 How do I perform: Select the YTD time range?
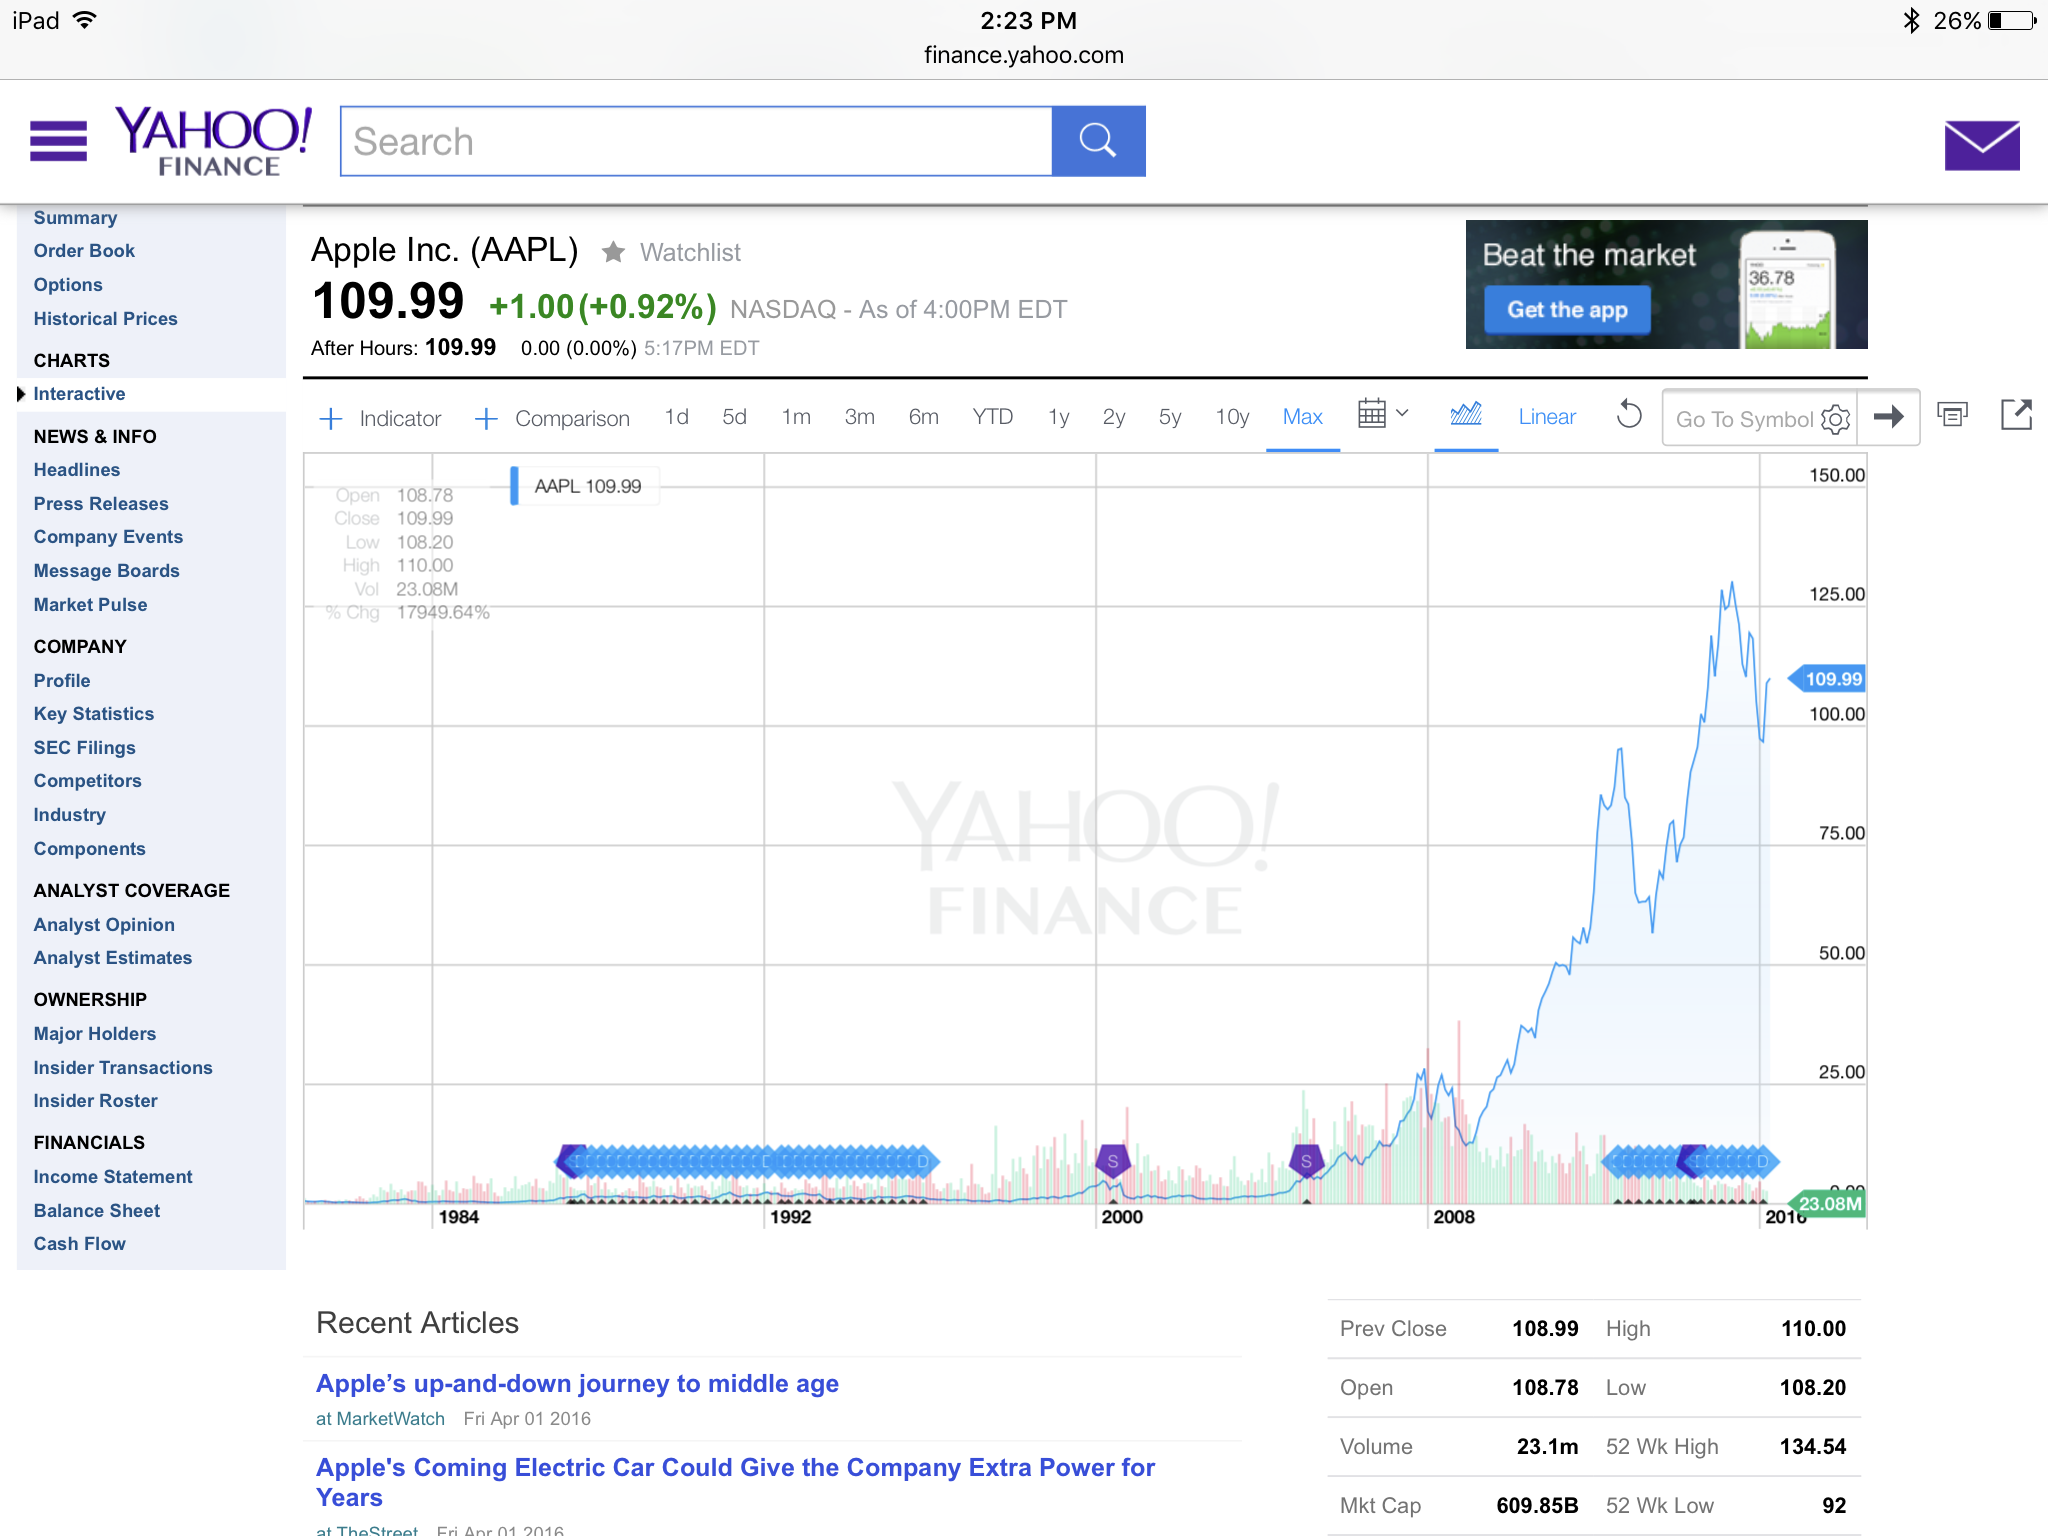(x=993, y=417)
